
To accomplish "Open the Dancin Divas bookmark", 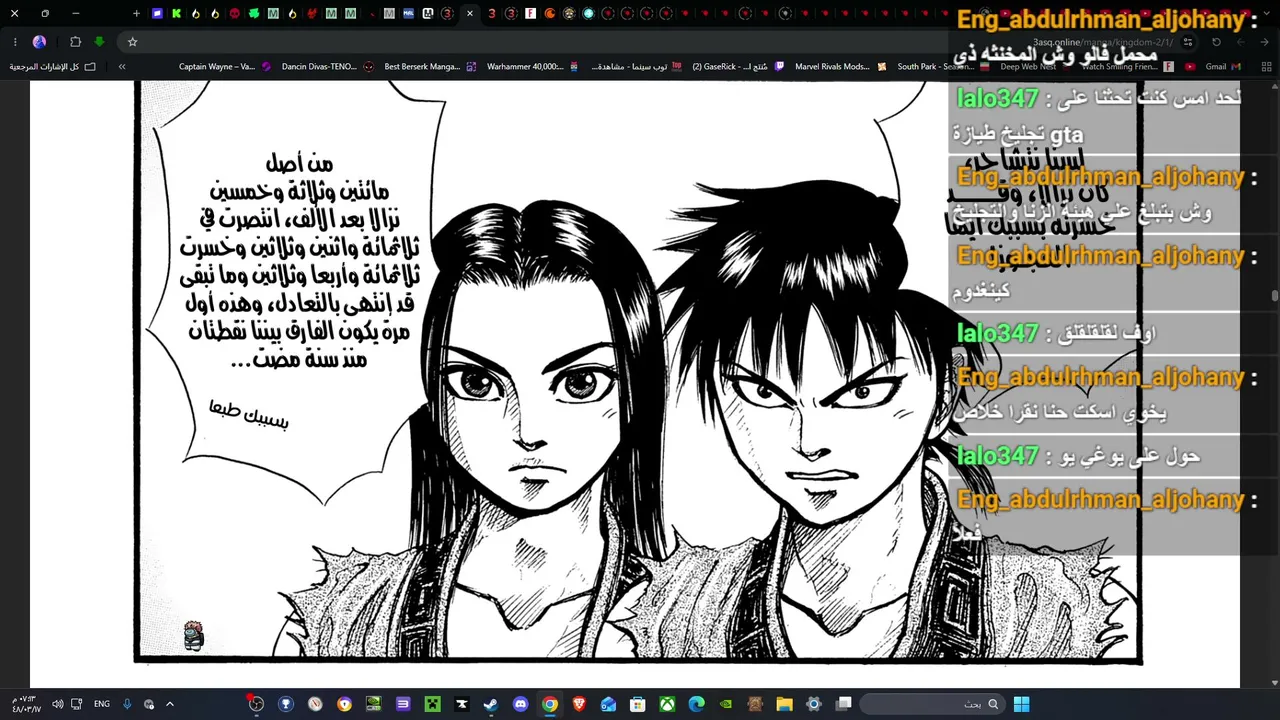I will coord(327,67).
